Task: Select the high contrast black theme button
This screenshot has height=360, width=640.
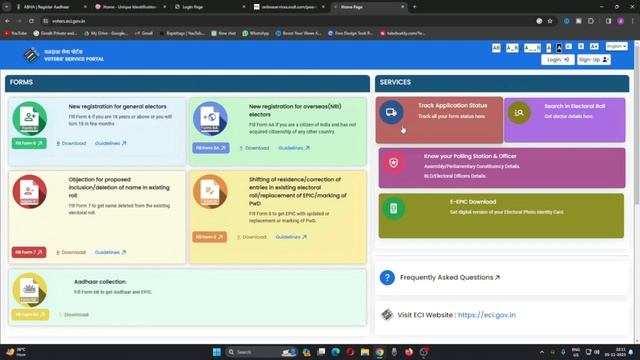Action: coord(559,48)
